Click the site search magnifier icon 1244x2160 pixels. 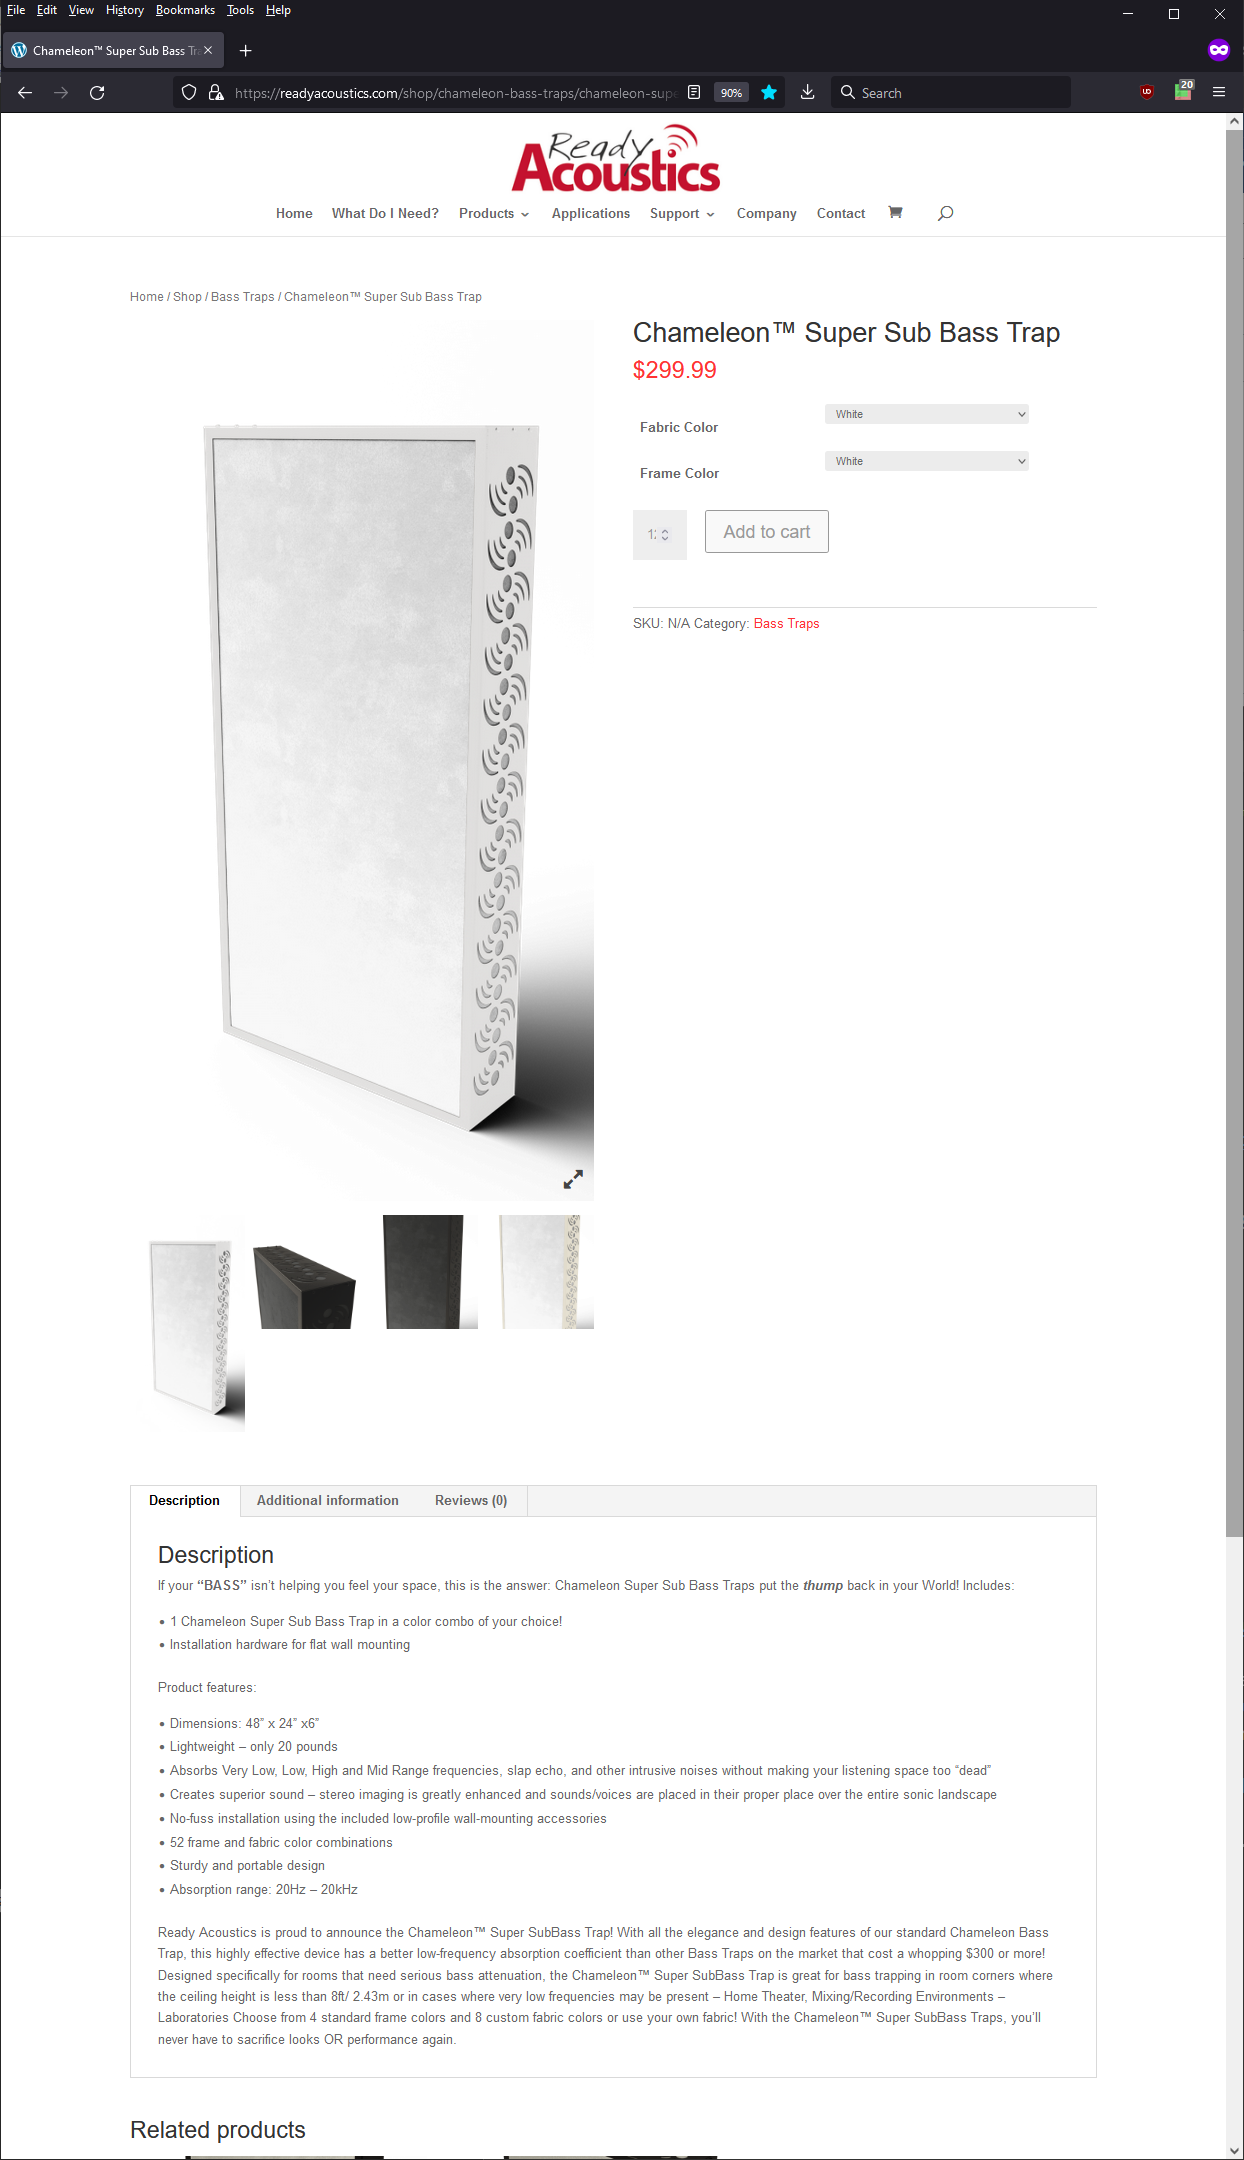[945, 213]
